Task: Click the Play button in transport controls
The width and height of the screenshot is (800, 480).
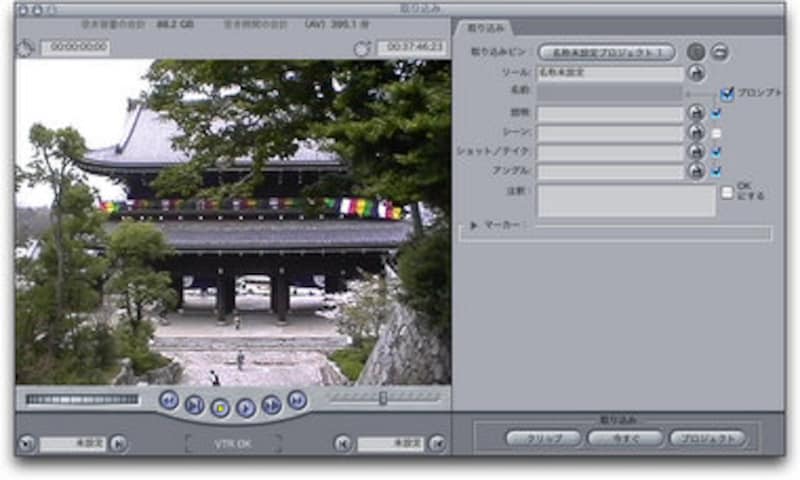Action: [x=245, y=405]
